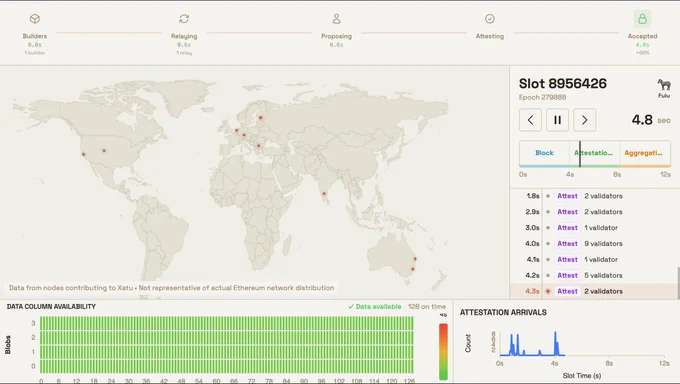680x384 pixels.
Task: Select the Attestation phase segment
Action: point(595,153)
